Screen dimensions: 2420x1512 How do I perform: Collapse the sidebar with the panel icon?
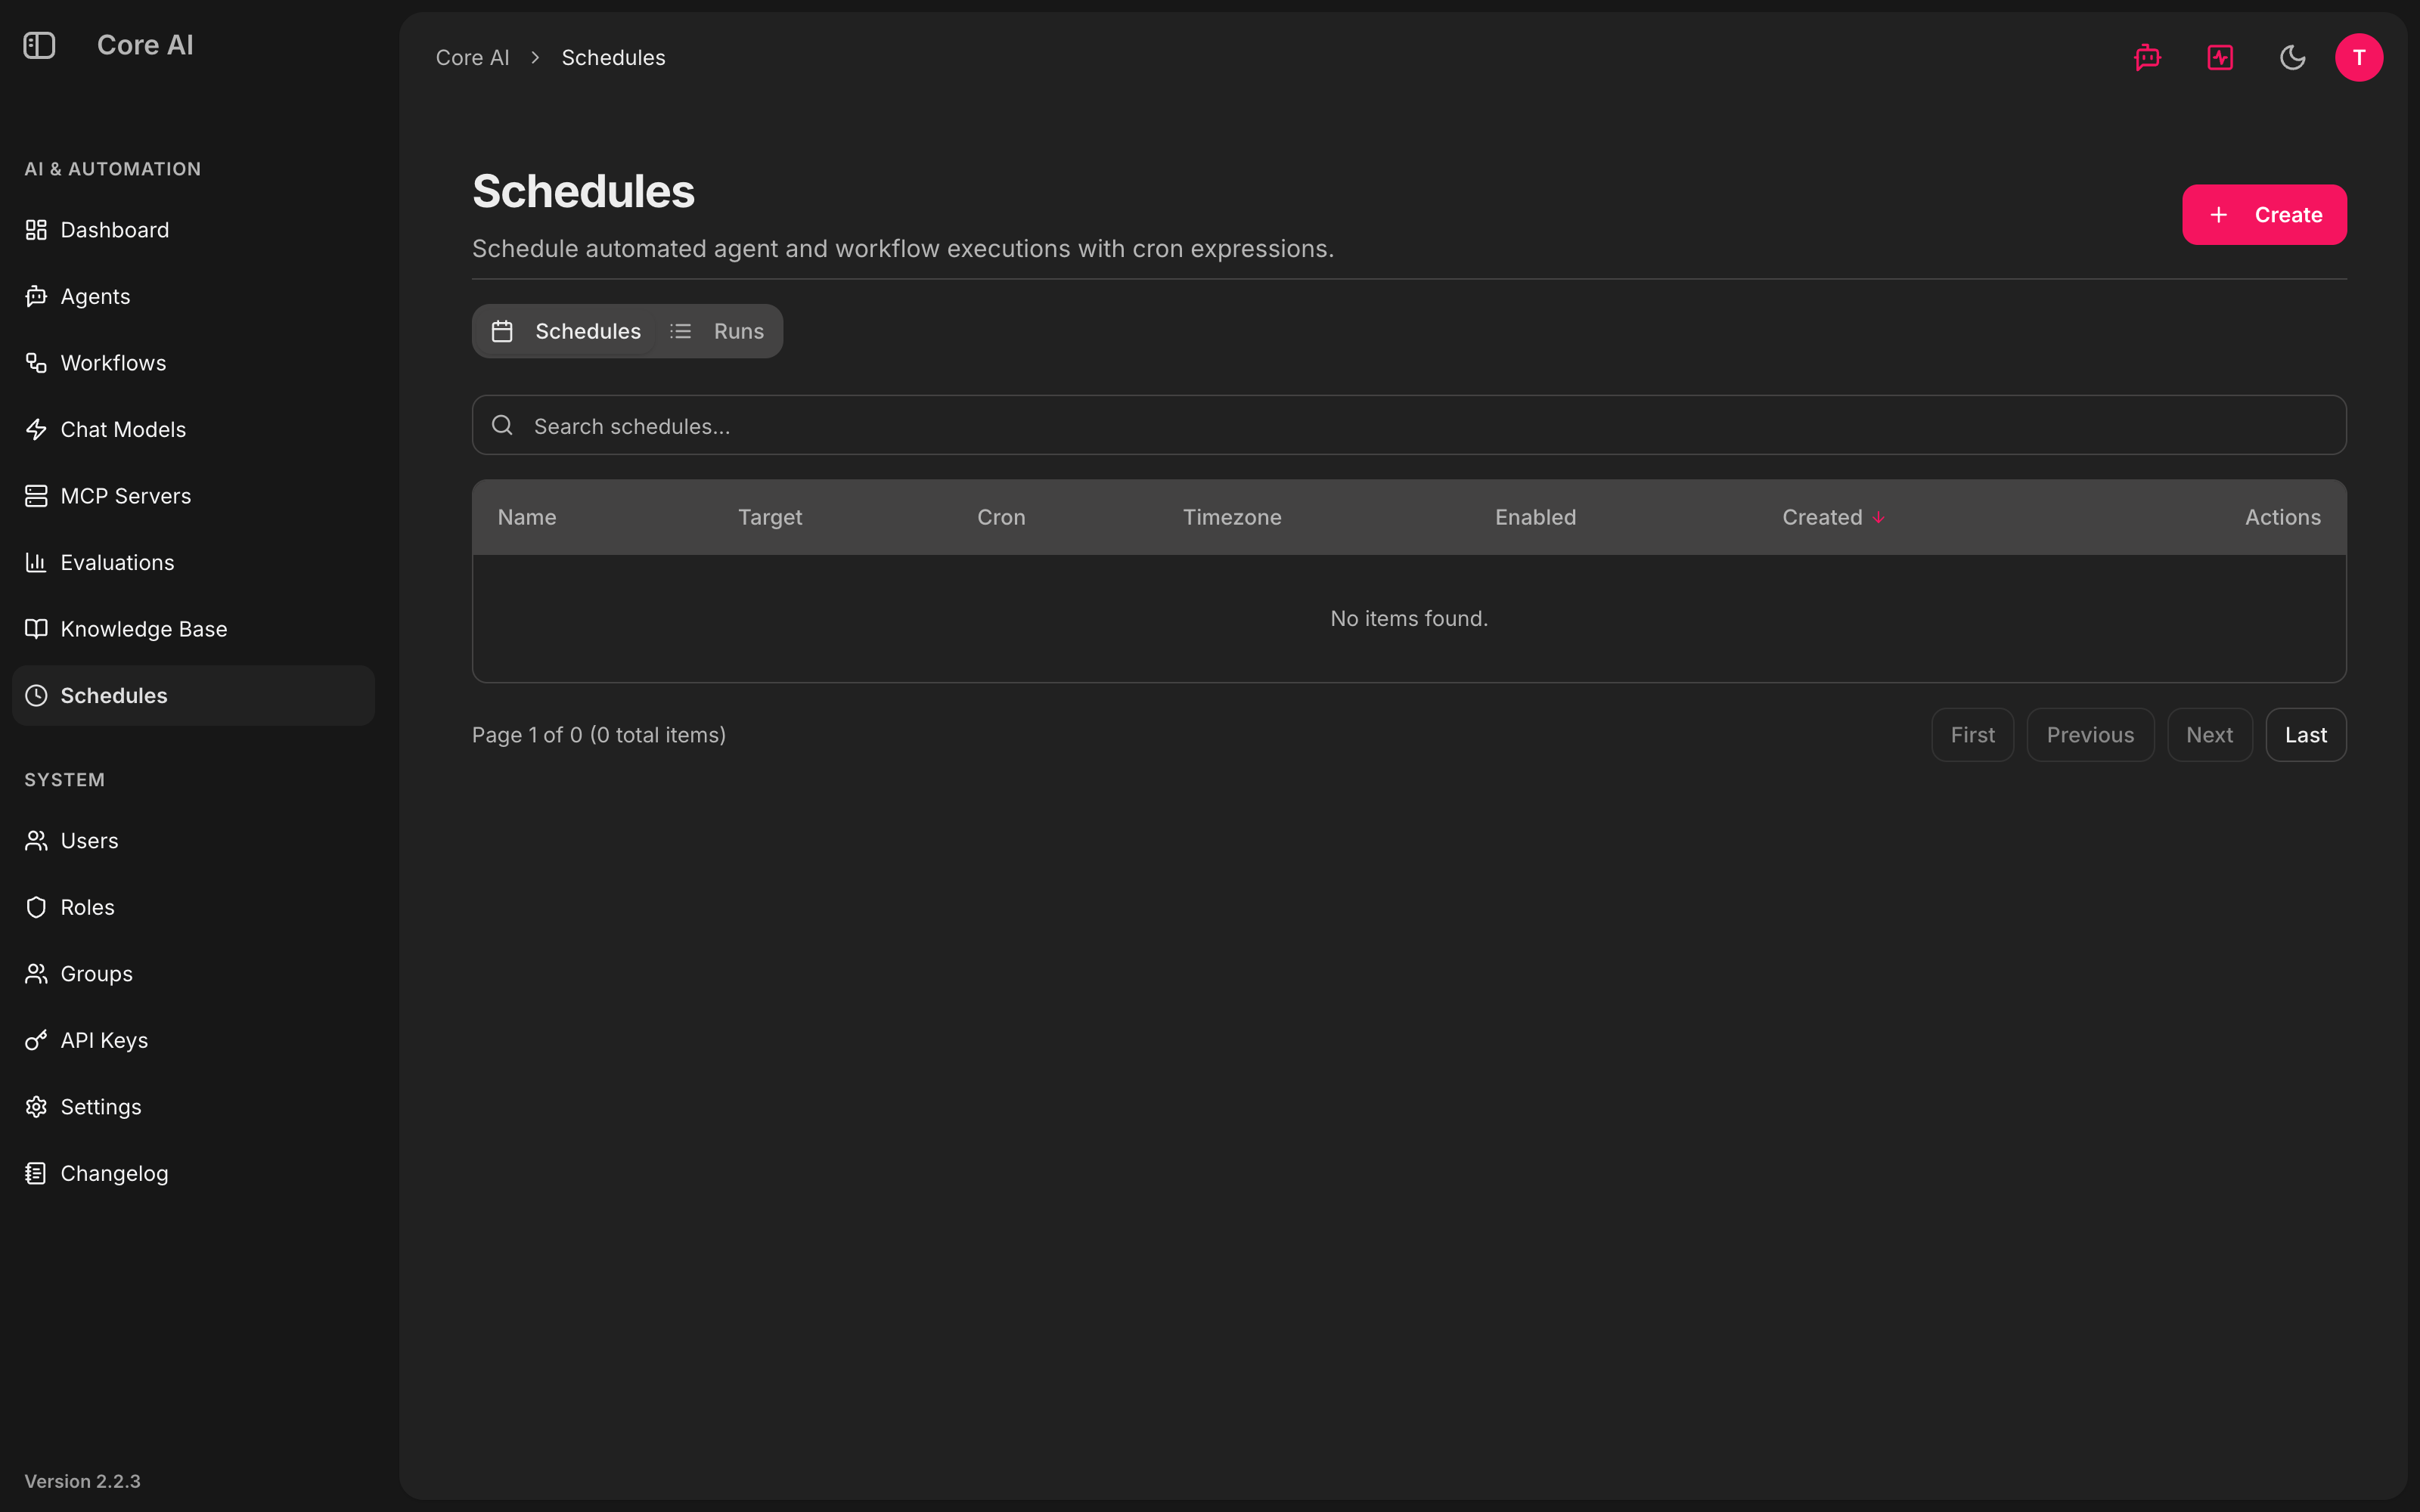pyautogui.click(x=39, y=45)
